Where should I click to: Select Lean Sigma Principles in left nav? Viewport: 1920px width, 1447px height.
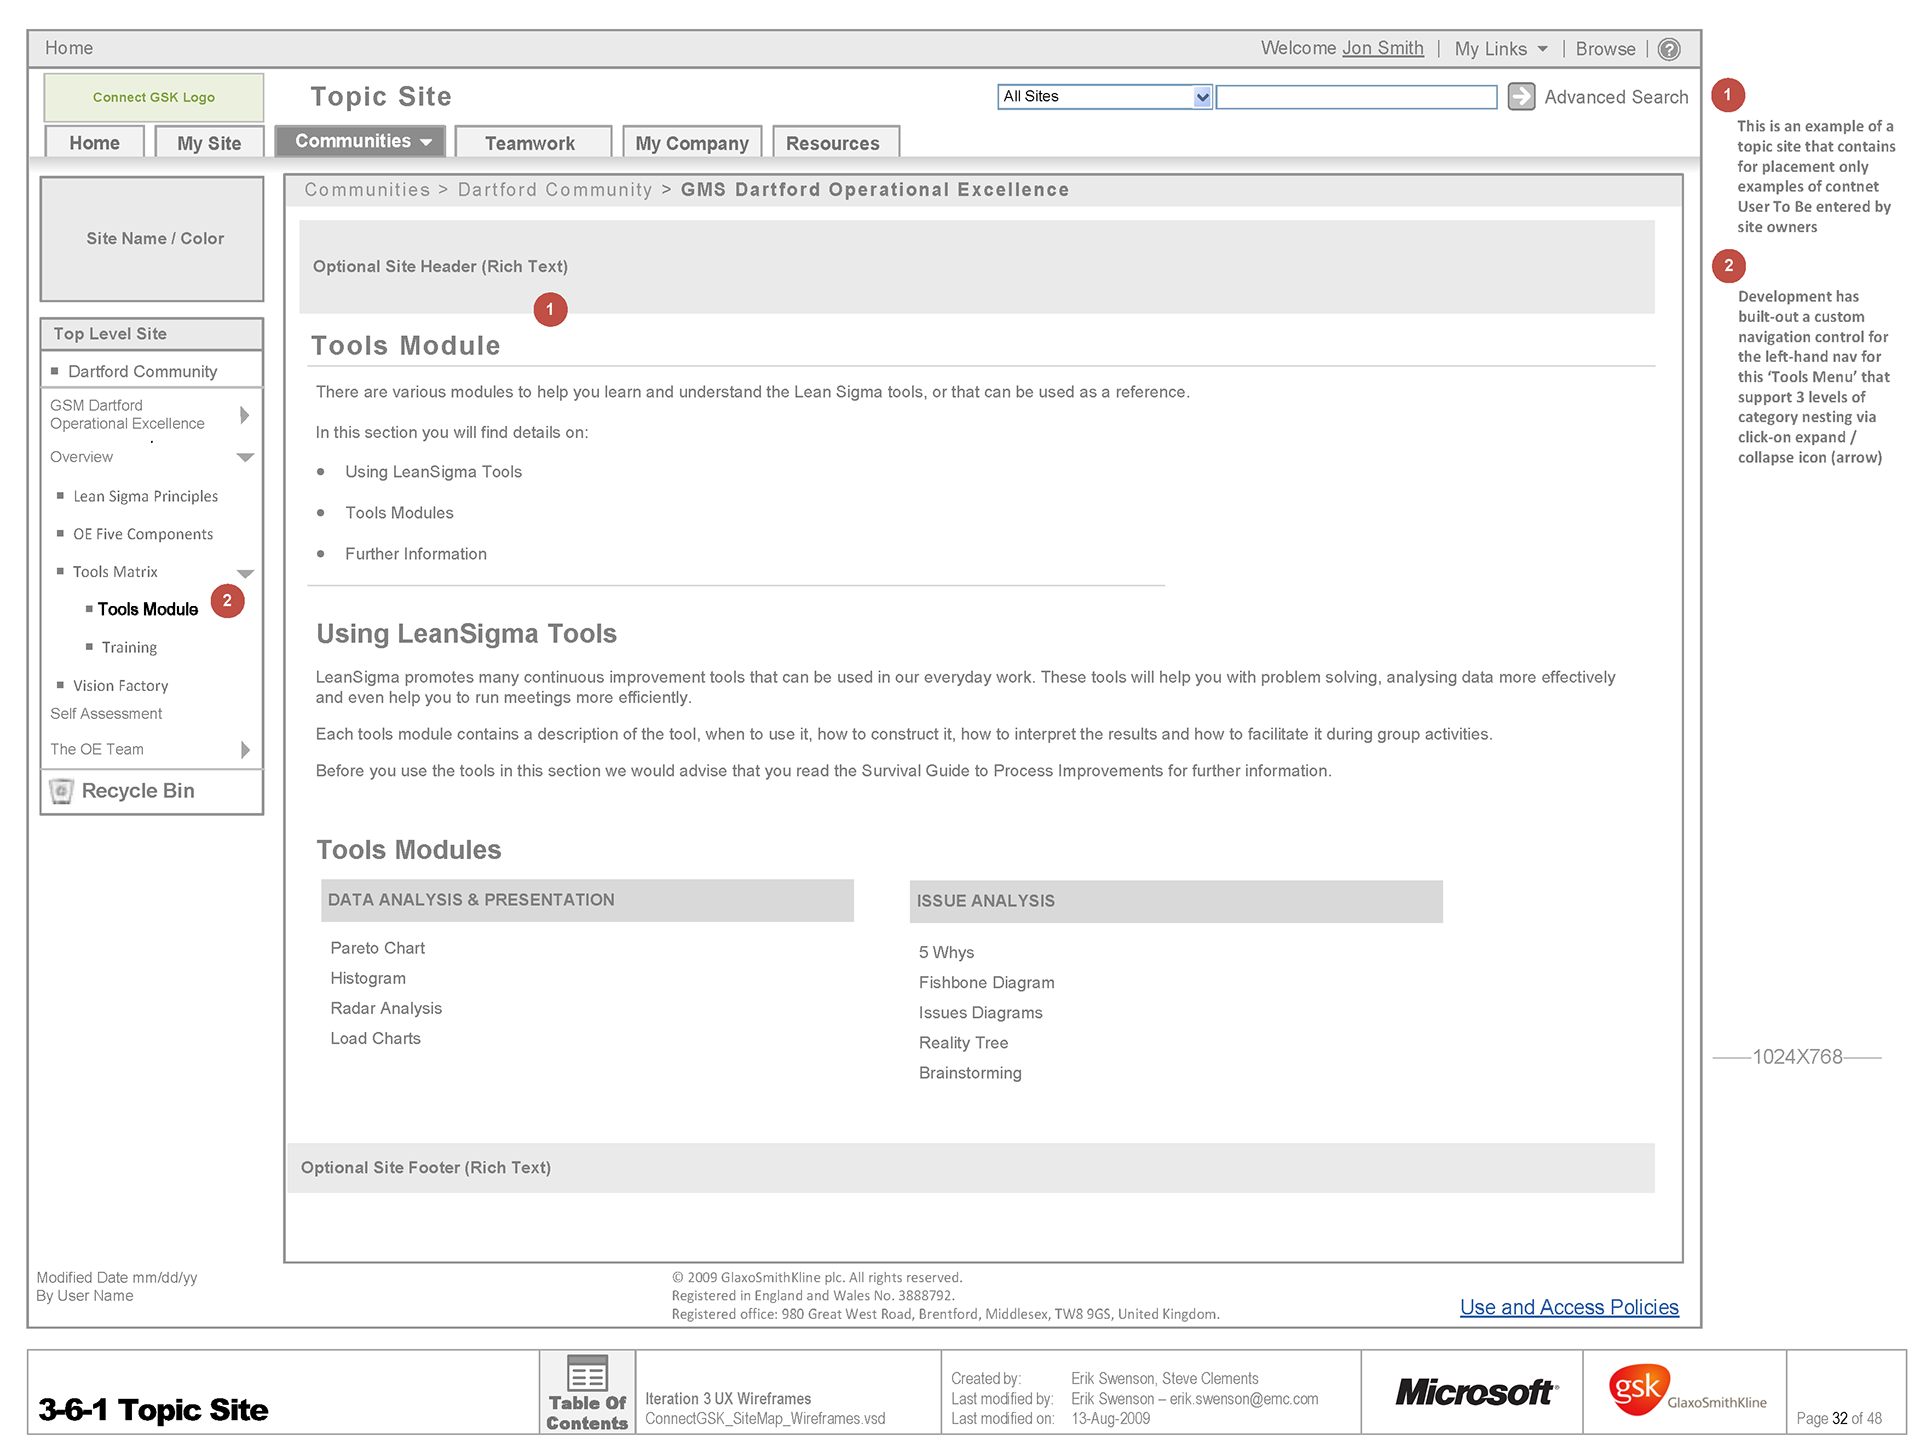[145, 496]
